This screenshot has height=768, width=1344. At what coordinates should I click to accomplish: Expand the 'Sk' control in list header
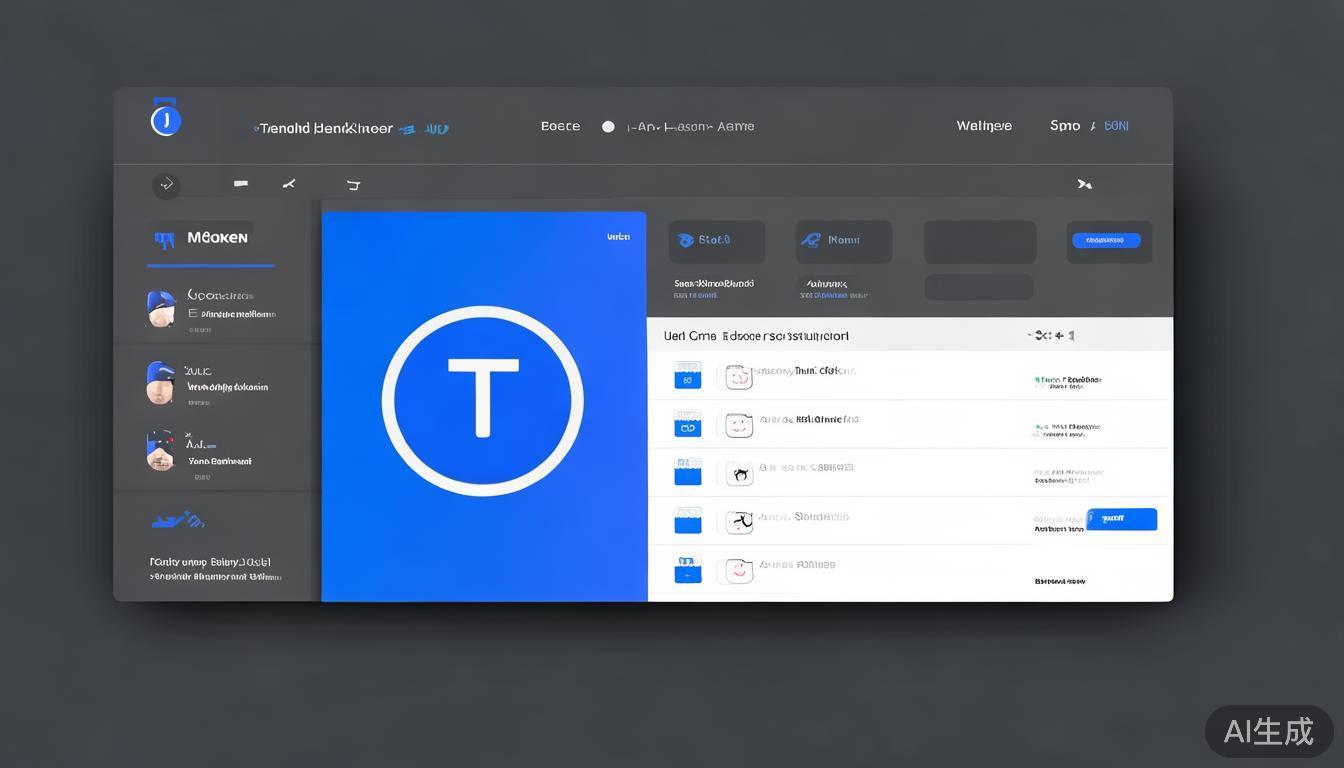point(1050,336)
